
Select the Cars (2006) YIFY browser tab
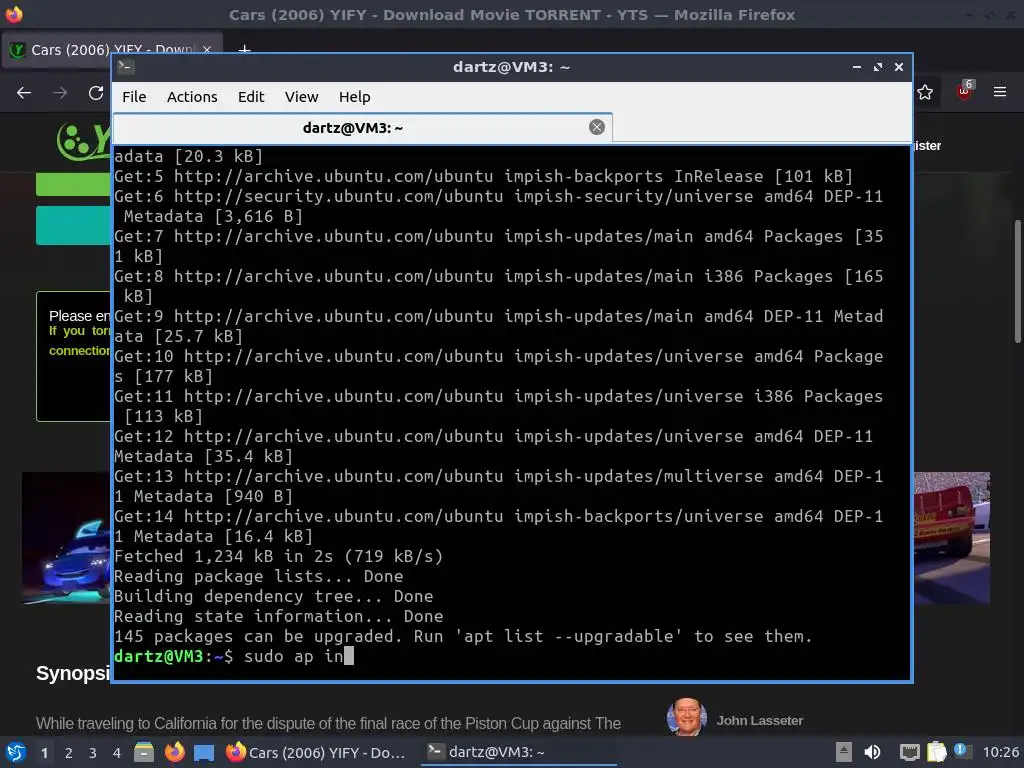[112, 50]
